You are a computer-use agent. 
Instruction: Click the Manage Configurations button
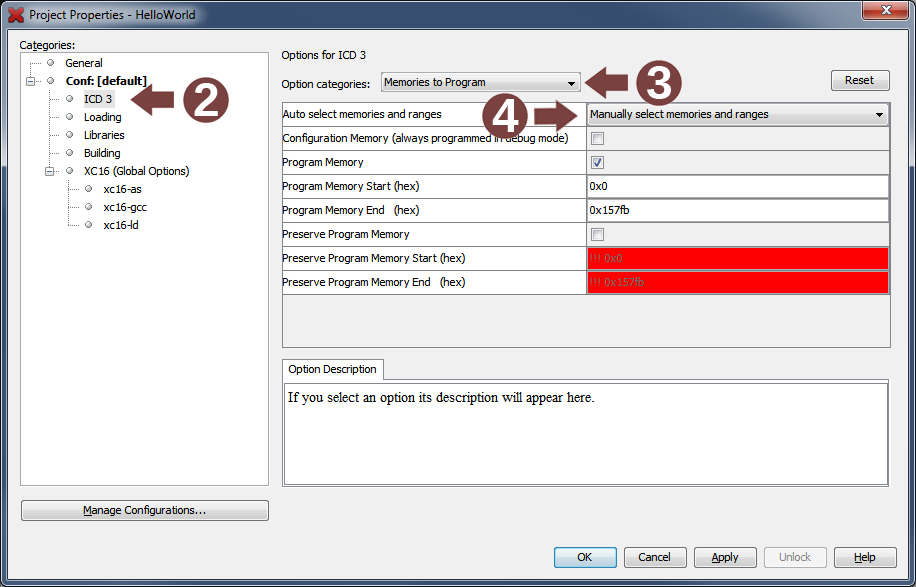coord(144,510)
